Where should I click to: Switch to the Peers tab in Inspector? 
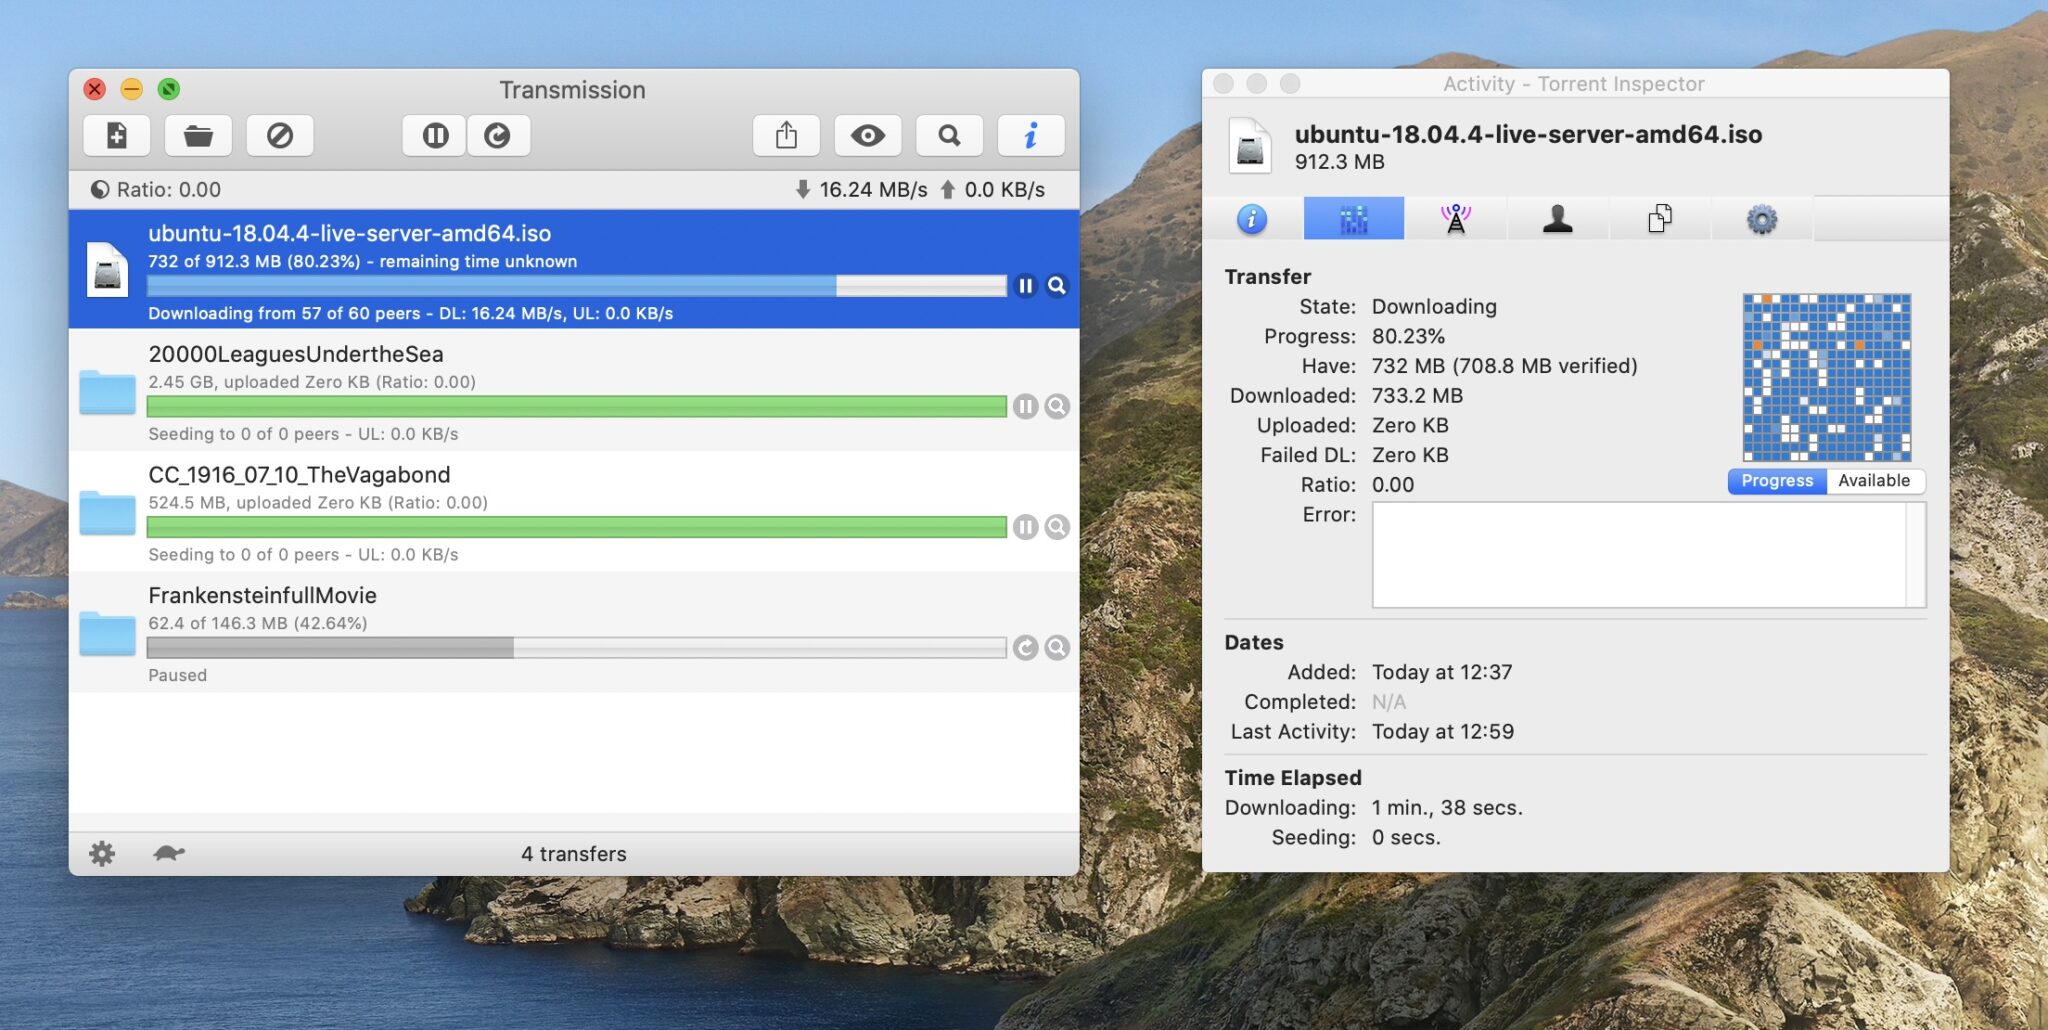point(1557,219)
